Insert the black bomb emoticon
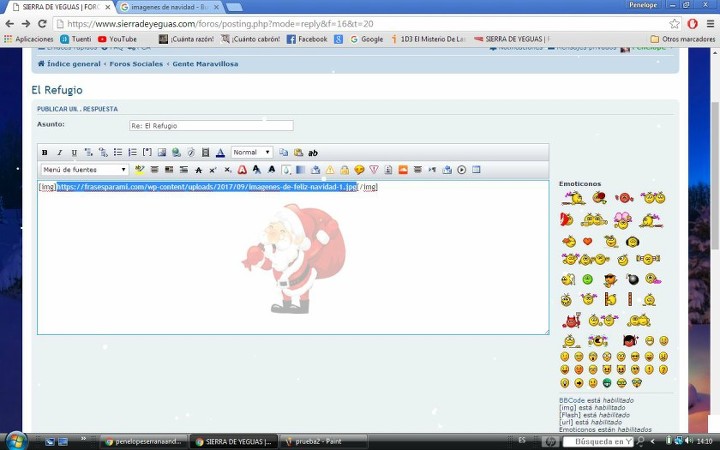720x450 pixels. point(632,279)
